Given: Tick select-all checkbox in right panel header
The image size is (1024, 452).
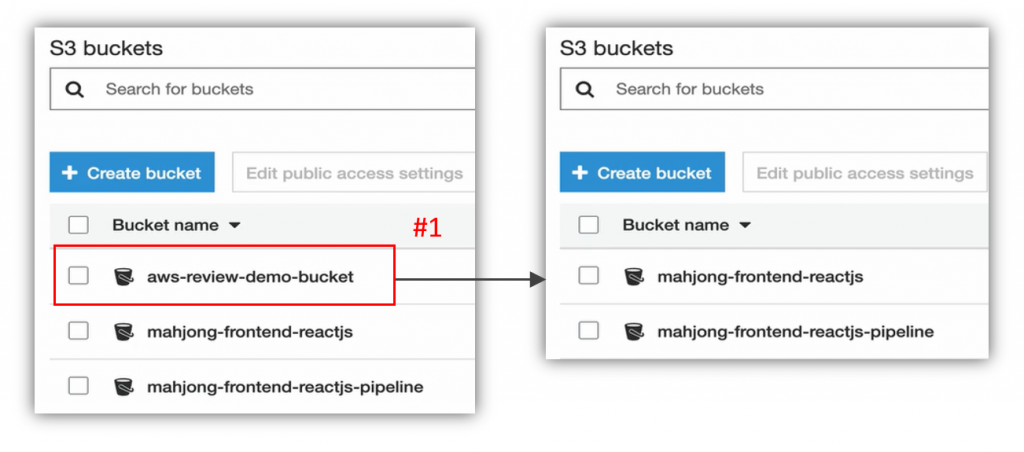Looking at the screenshot, I should coord(588,225).
